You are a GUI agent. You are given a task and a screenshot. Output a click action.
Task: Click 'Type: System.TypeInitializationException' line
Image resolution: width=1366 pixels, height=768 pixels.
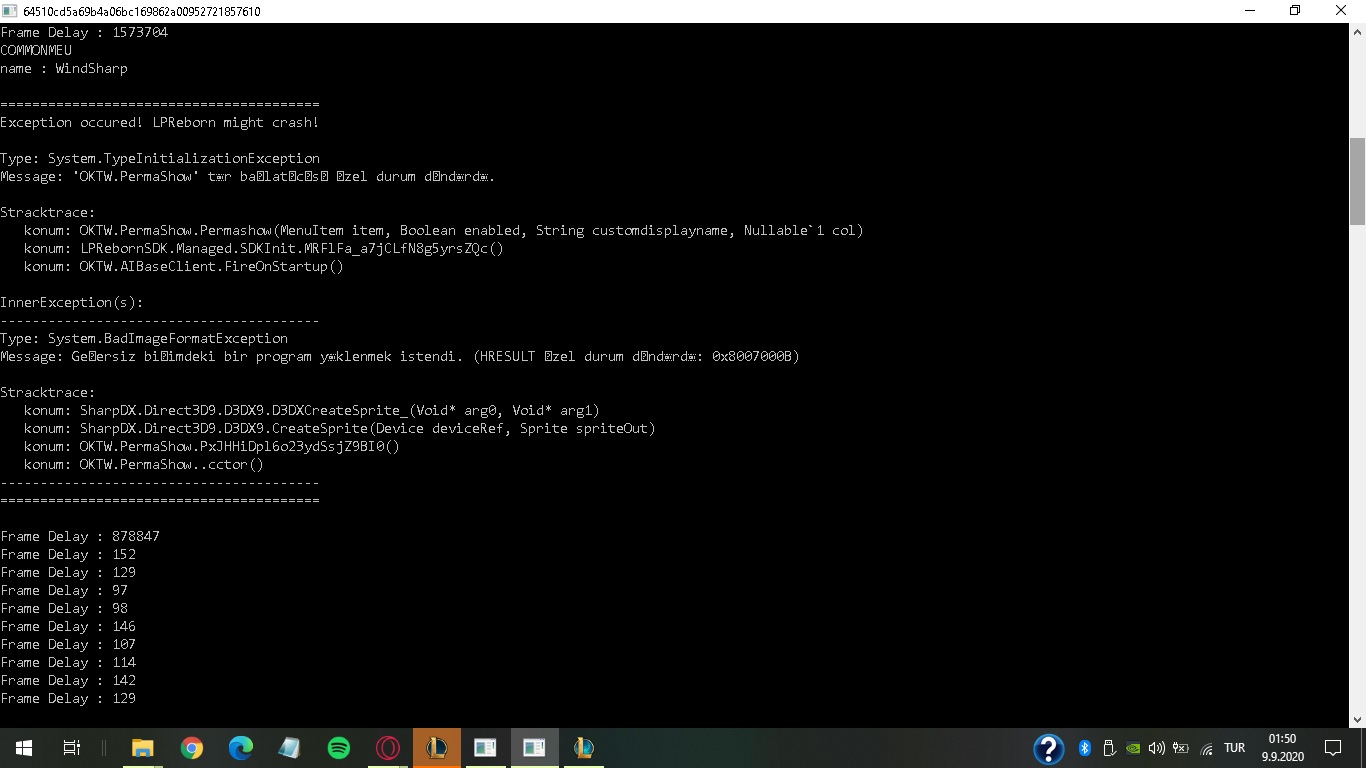tap(160, 158)
